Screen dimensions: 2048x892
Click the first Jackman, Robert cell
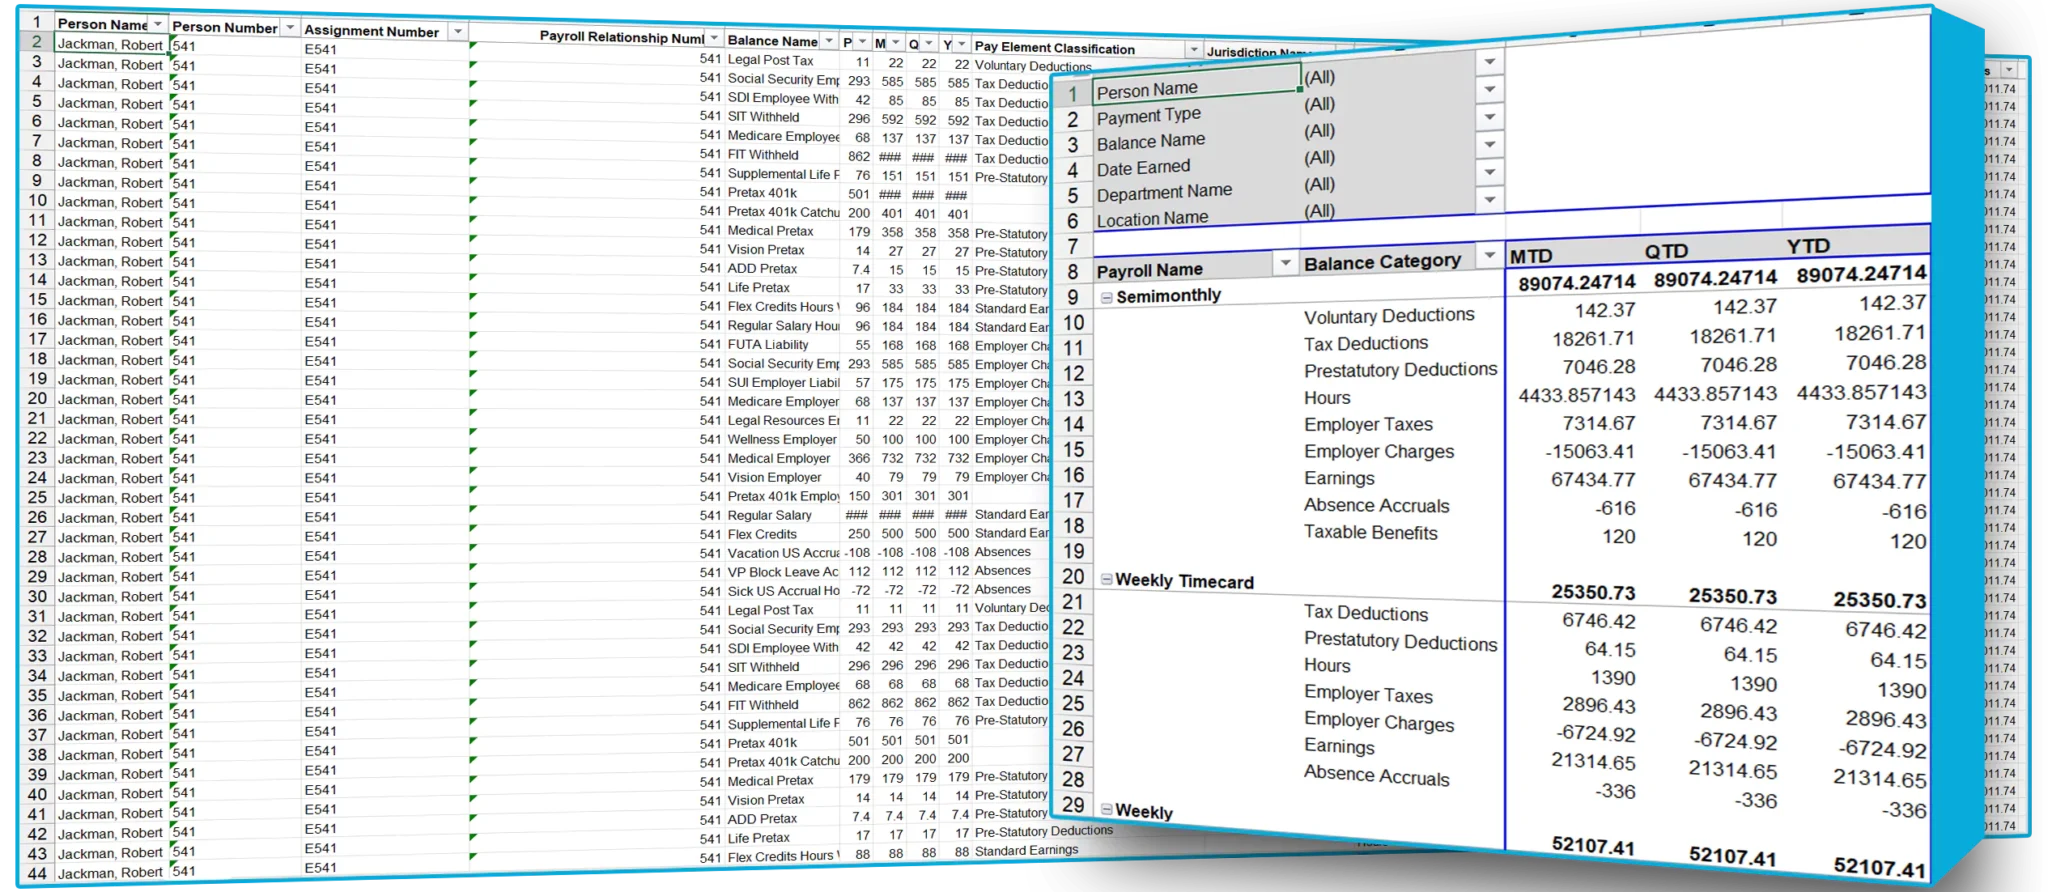110,45
